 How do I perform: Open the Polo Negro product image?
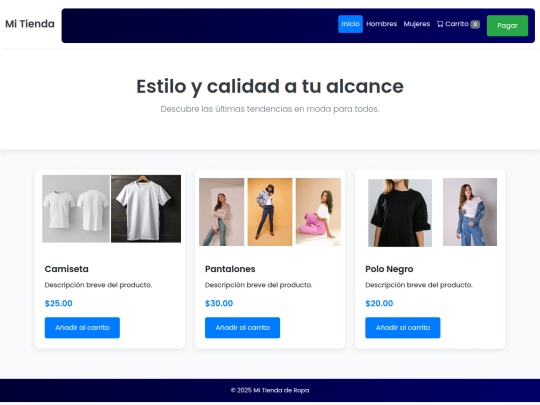(x=433, y=212)
